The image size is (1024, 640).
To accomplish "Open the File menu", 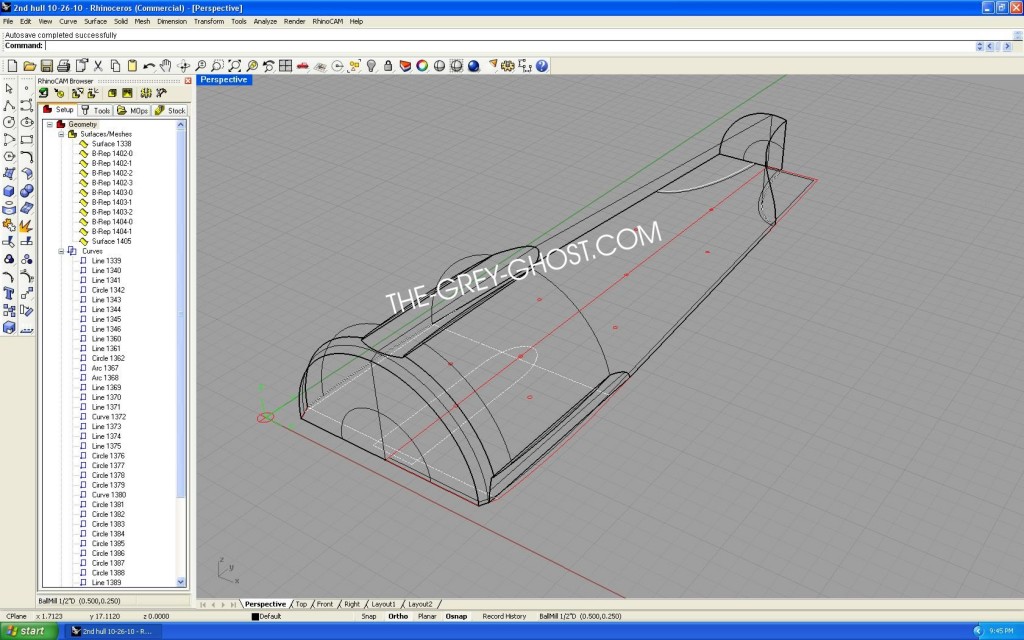I will pyautogui.click(x=8, y=22).
